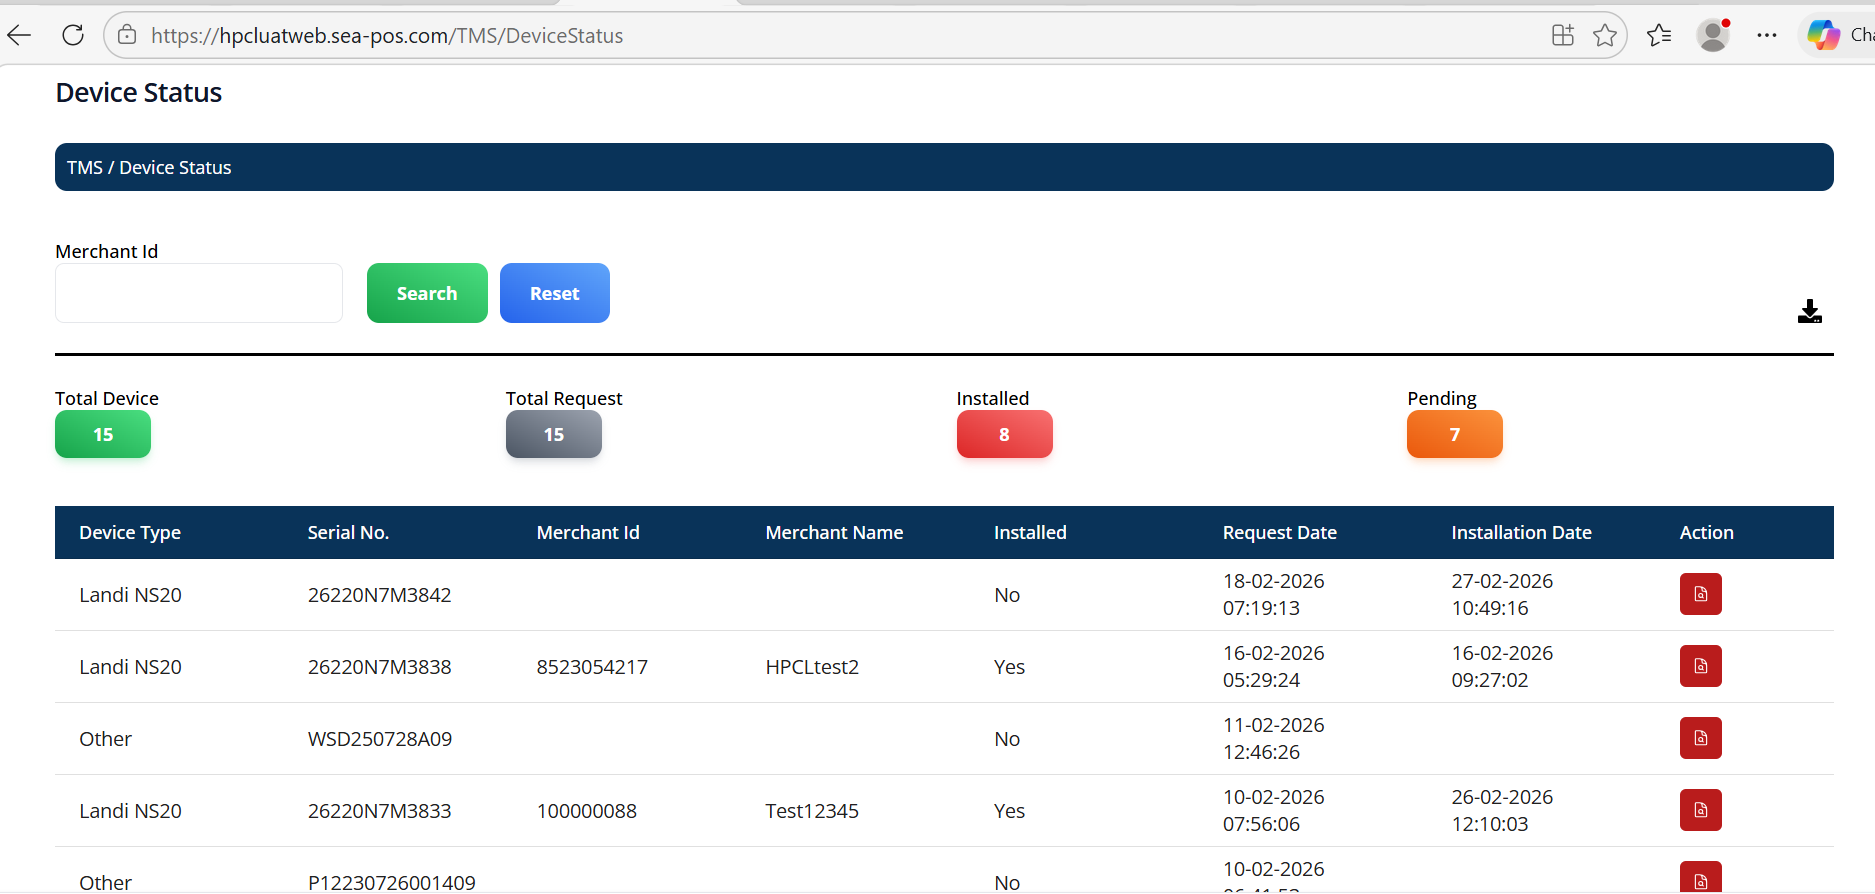1875x894 pixels.
Task: Open action icon for serial WSD250728A09
Action: pos(1700,738)
